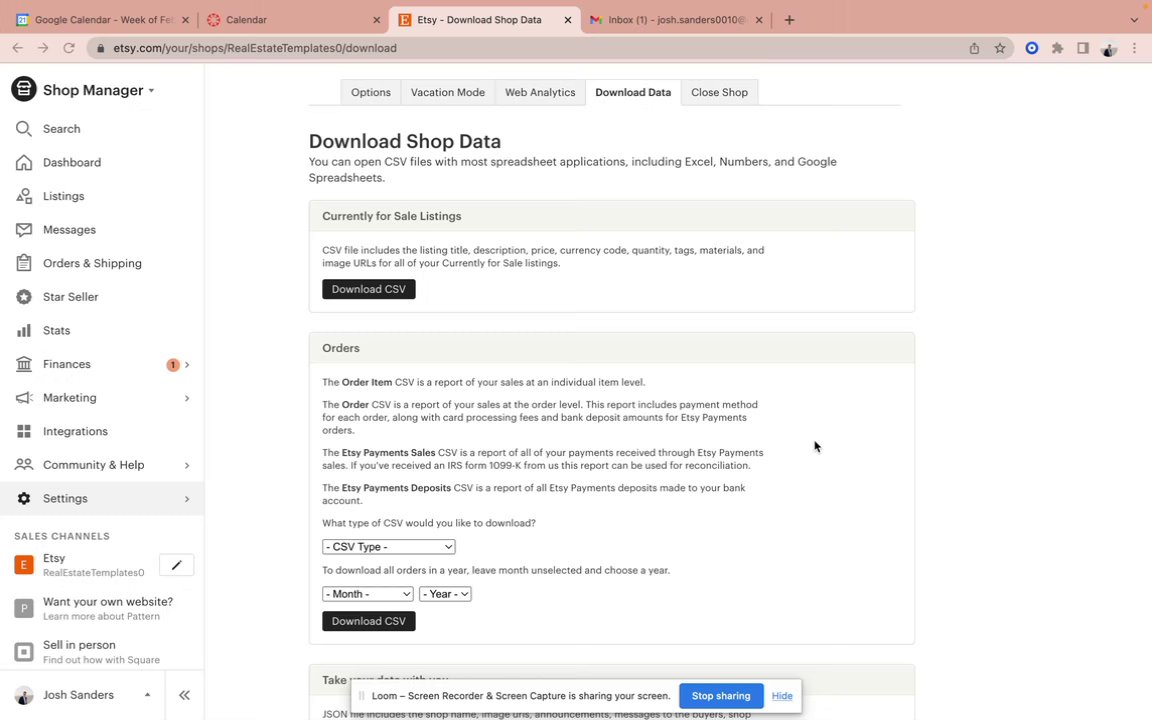This screenshot has height=720, width=1152.
Task: Open the CSV Type dropdown
Action: [389, 547]
